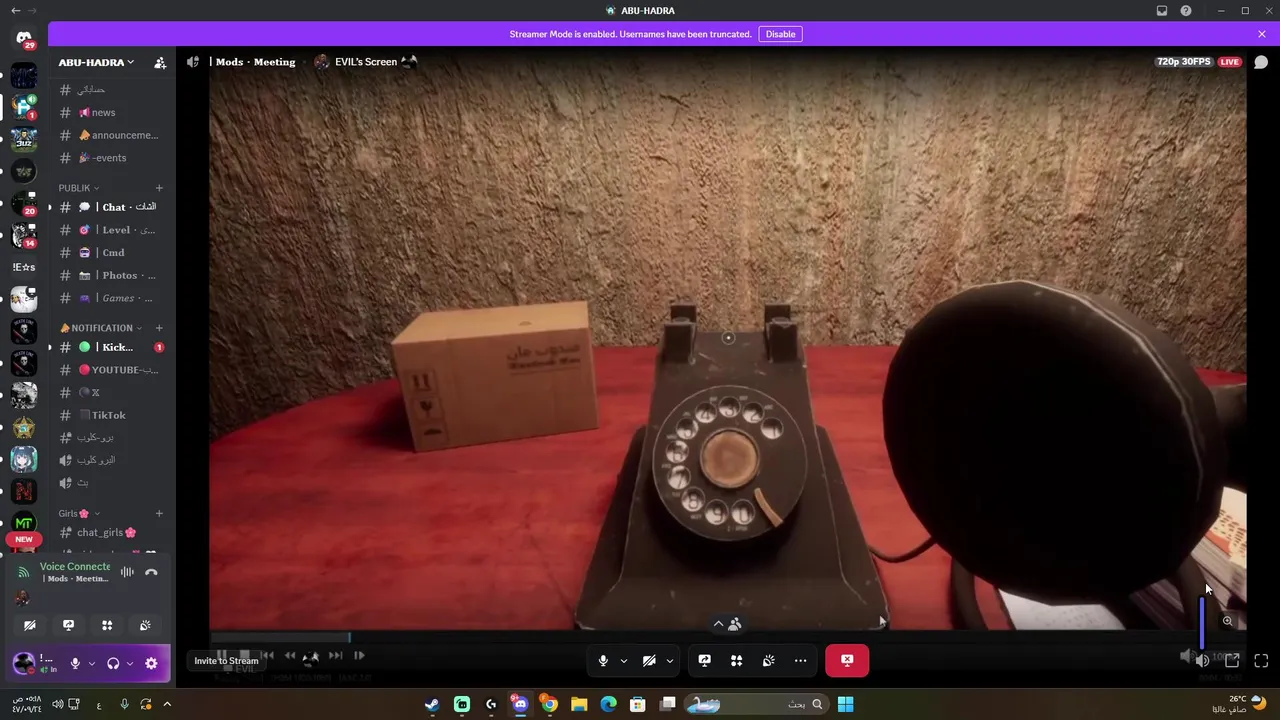
Task: Open the ABU-HADRA server menu dropdown
Action: click(x=96, y=62)
